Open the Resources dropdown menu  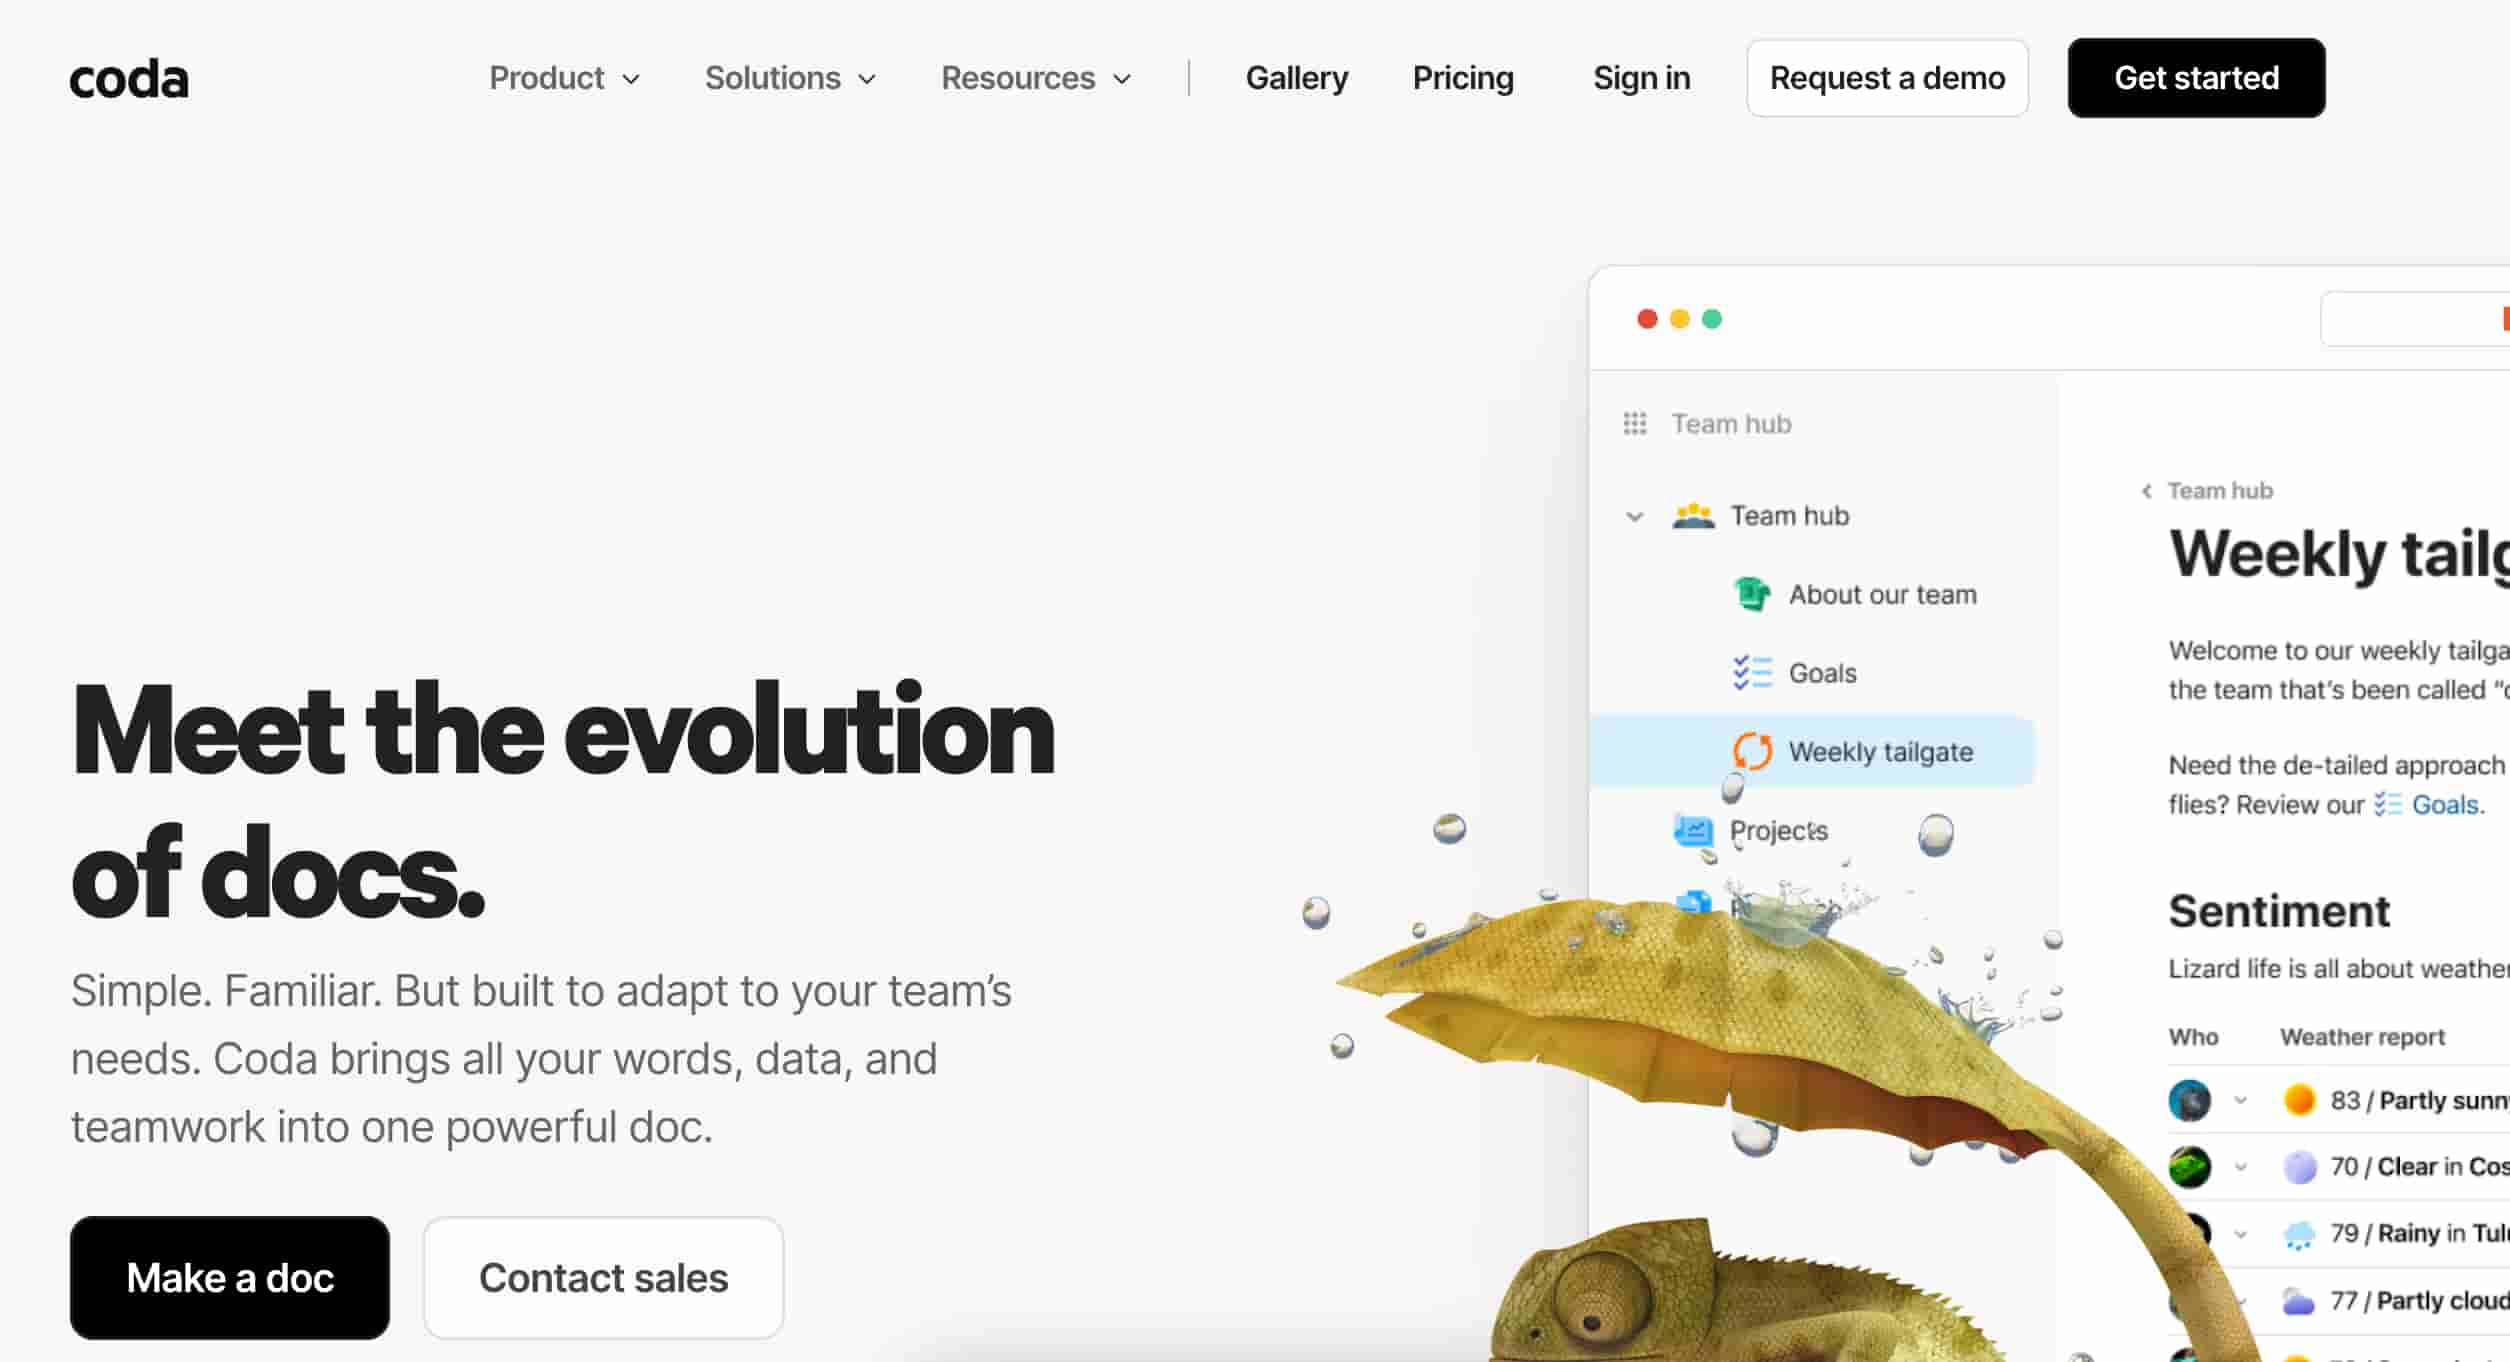[x=1036, y=78]
